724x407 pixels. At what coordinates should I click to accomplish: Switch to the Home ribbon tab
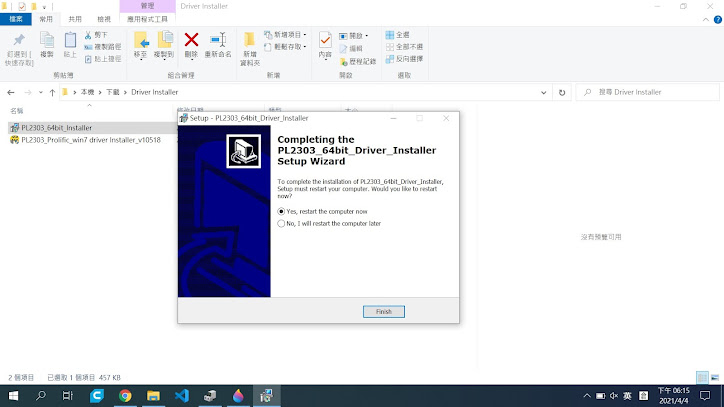46,19
